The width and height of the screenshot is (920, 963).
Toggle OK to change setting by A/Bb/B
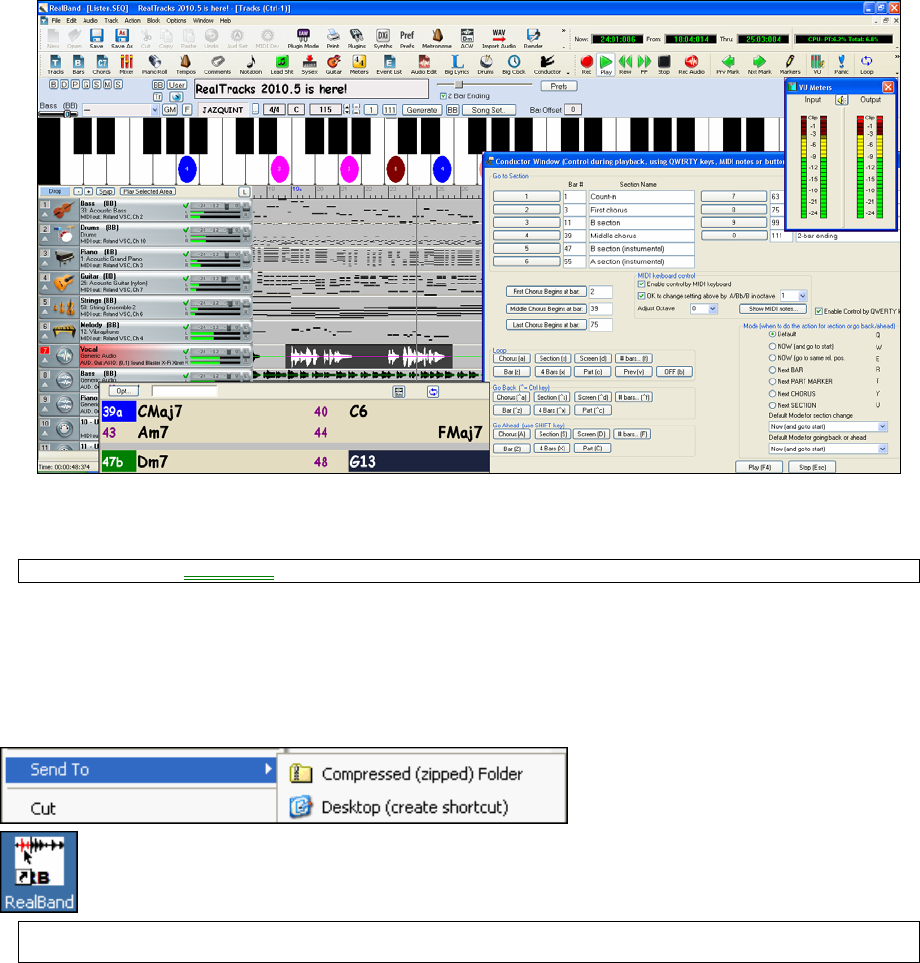[641, 296]
